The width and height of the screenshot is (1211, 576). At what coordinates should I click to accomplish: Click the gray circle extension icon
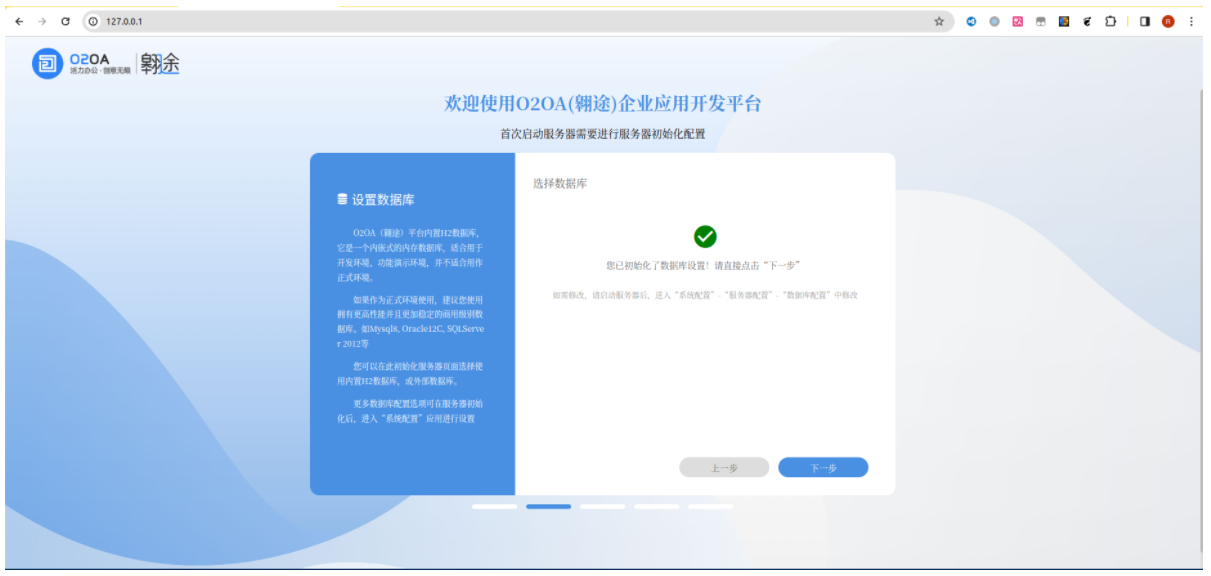point(994,21)
